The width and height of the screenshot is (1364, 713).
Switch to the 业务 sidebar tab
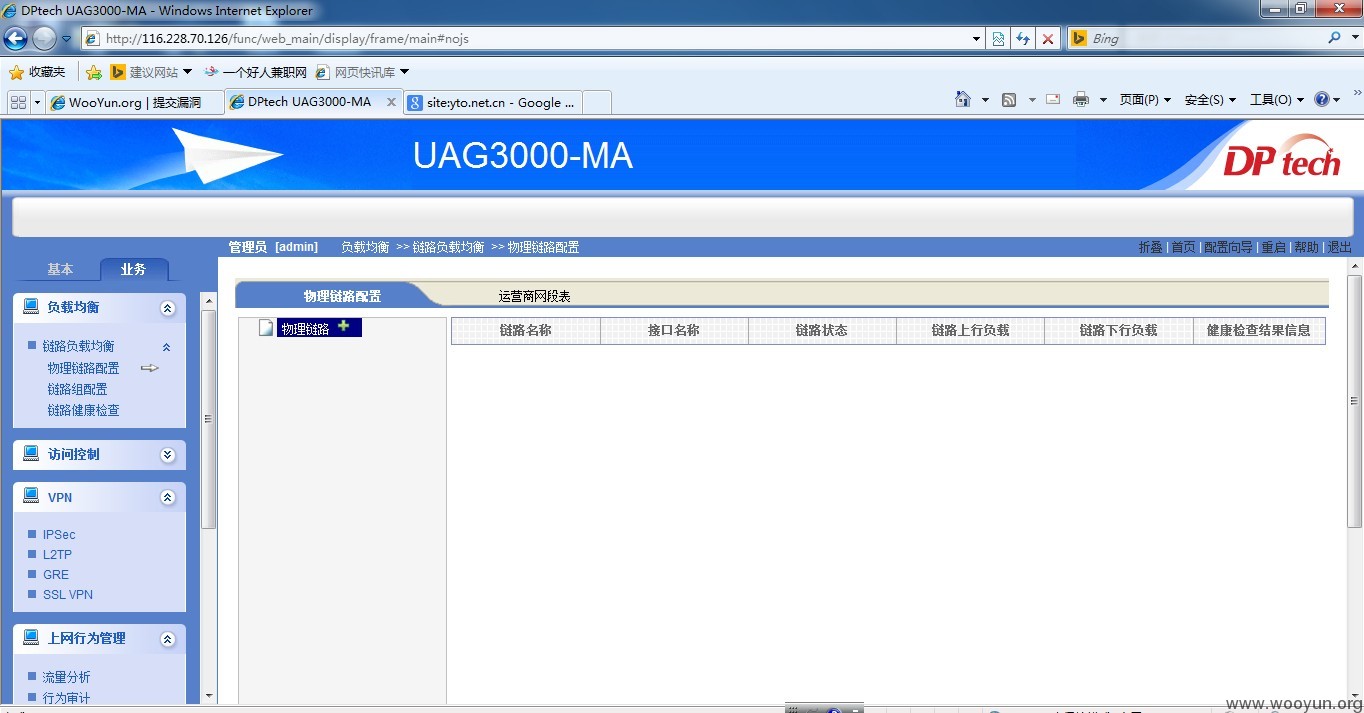pos(133,269)
